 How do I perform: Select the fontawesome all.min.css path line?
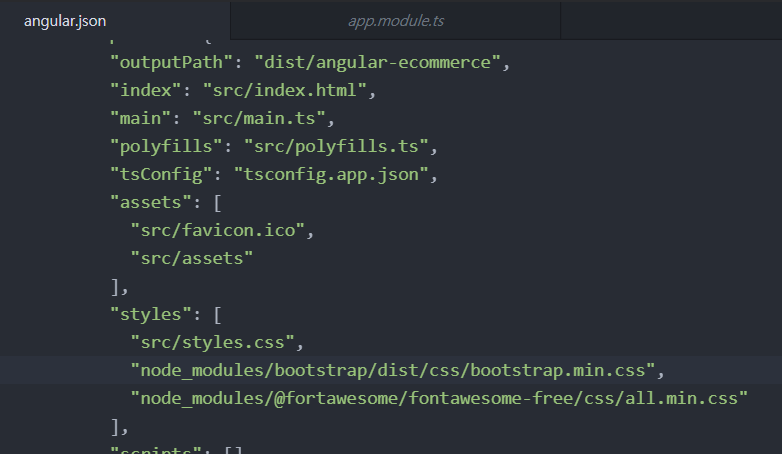[x=439, y=398]
